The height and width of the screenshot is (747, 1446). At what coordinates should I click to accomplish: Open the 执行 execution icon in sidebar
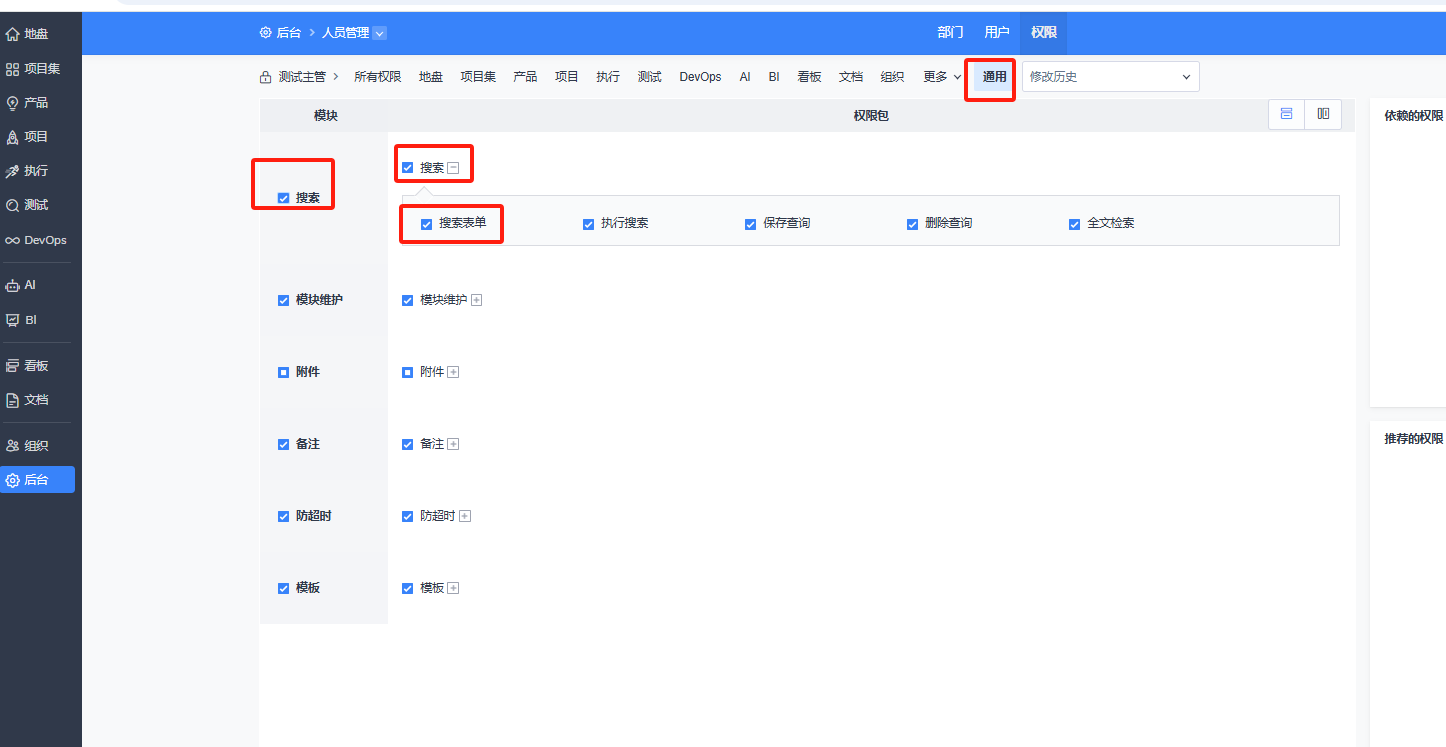pyautogui.click(x=13, y=171)
